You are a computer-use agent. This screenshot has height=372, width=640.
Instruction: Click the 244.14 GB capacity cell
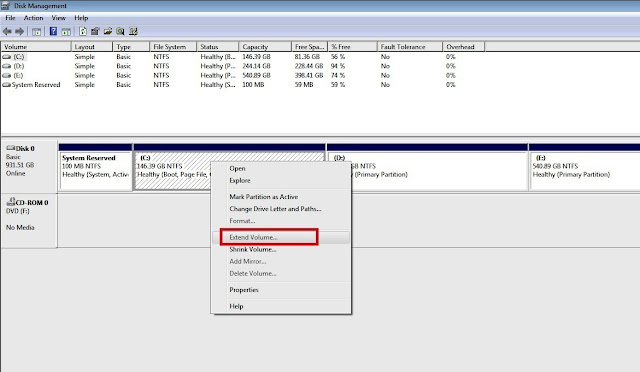coord(256,66)
